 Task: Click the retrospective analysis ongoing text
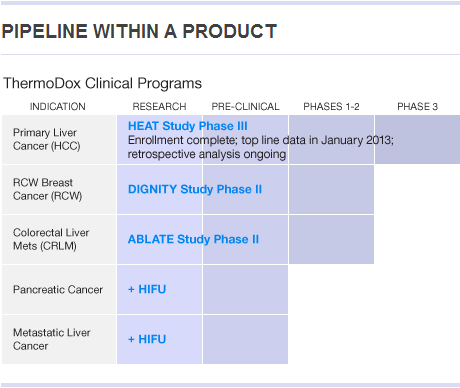(207, 154)
